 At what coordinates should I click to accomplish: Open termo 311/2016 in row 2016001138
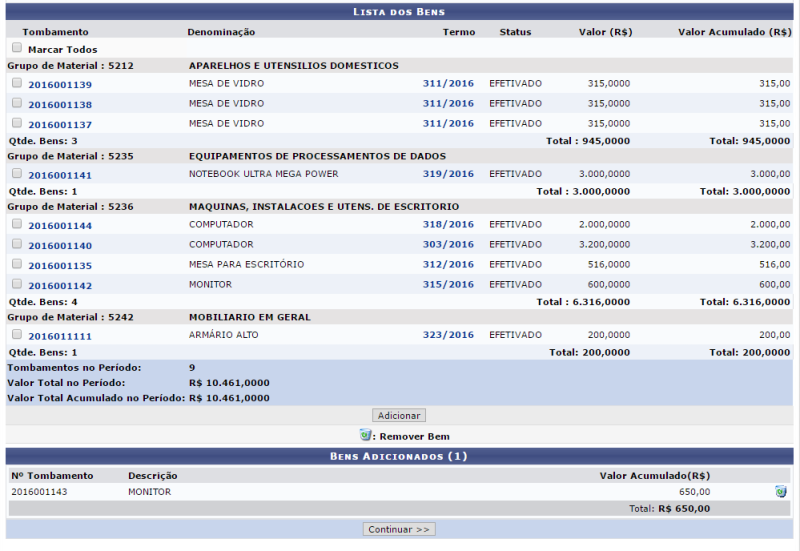(x=448, y=103)
